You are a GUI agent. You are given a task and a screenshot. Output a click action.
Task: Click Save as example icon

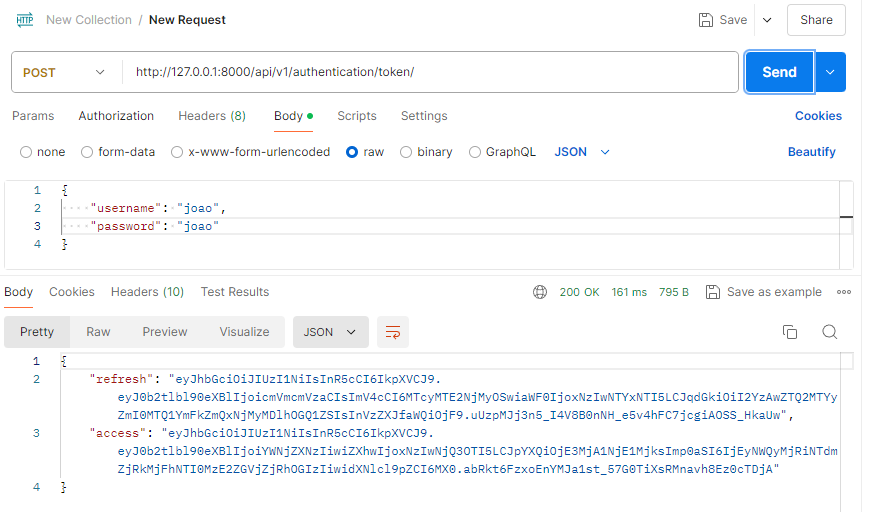713,292
